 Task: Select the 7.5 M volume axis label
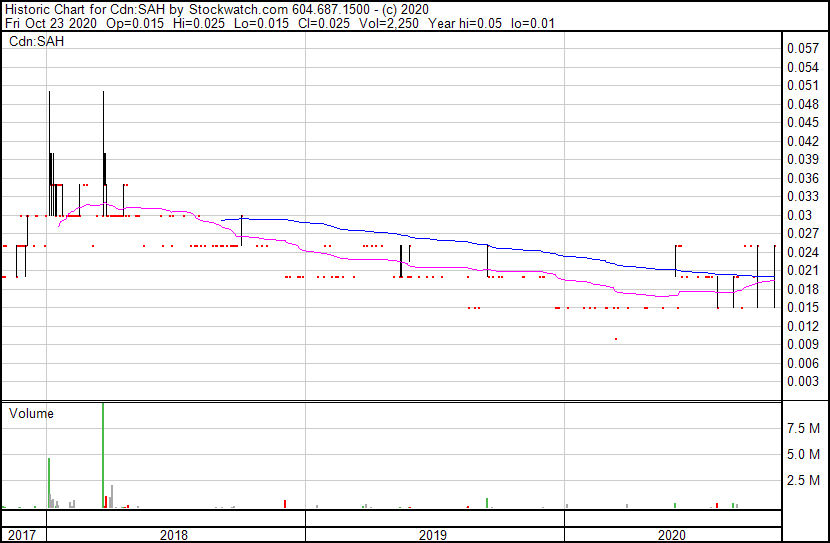pos(804,428)
